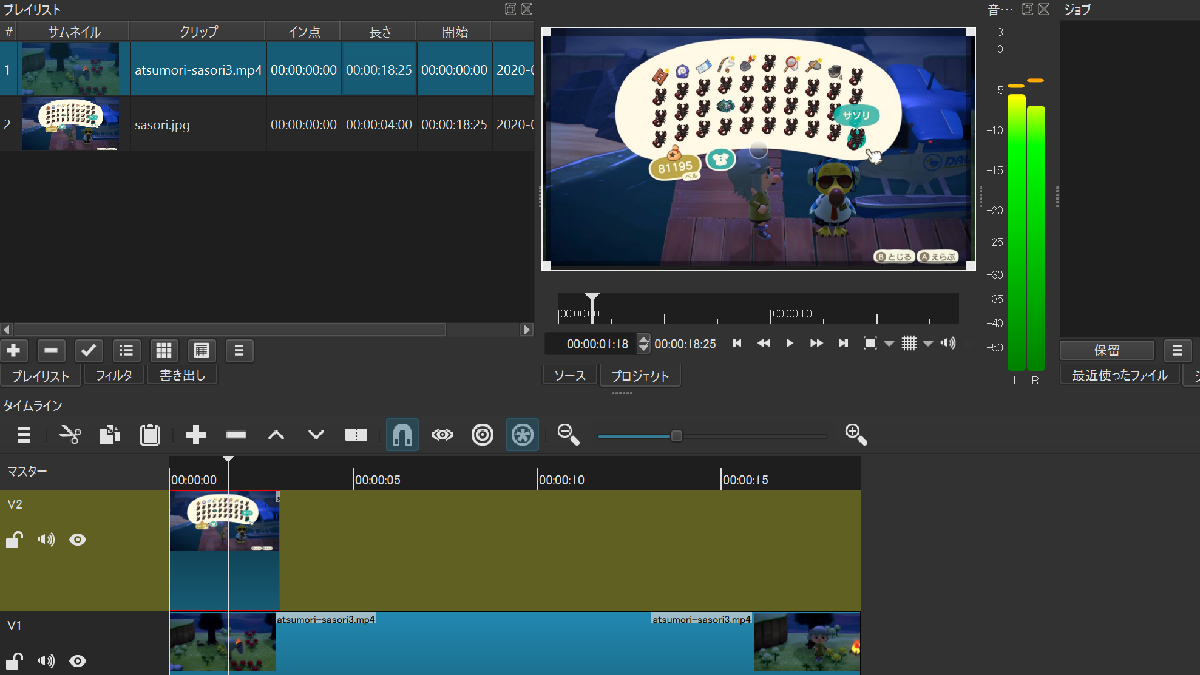Screen dimensions: 1200x675
Task: Click Split at playhead icon
Action: click(356, 435)
